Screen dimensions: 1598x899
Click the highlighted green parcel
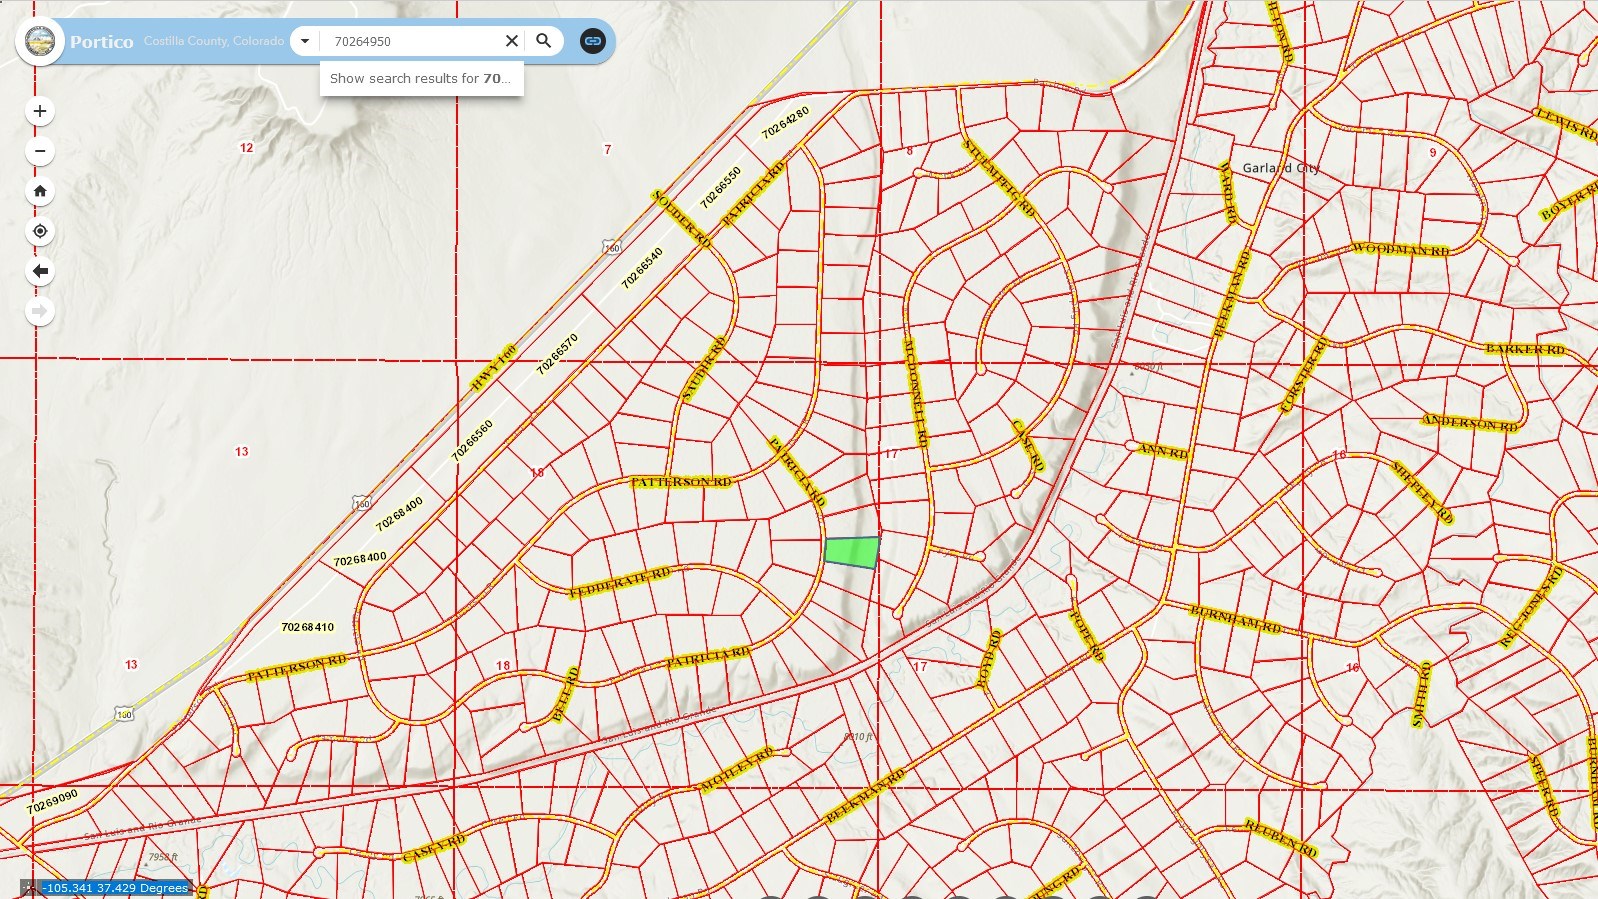click(852, 552)
